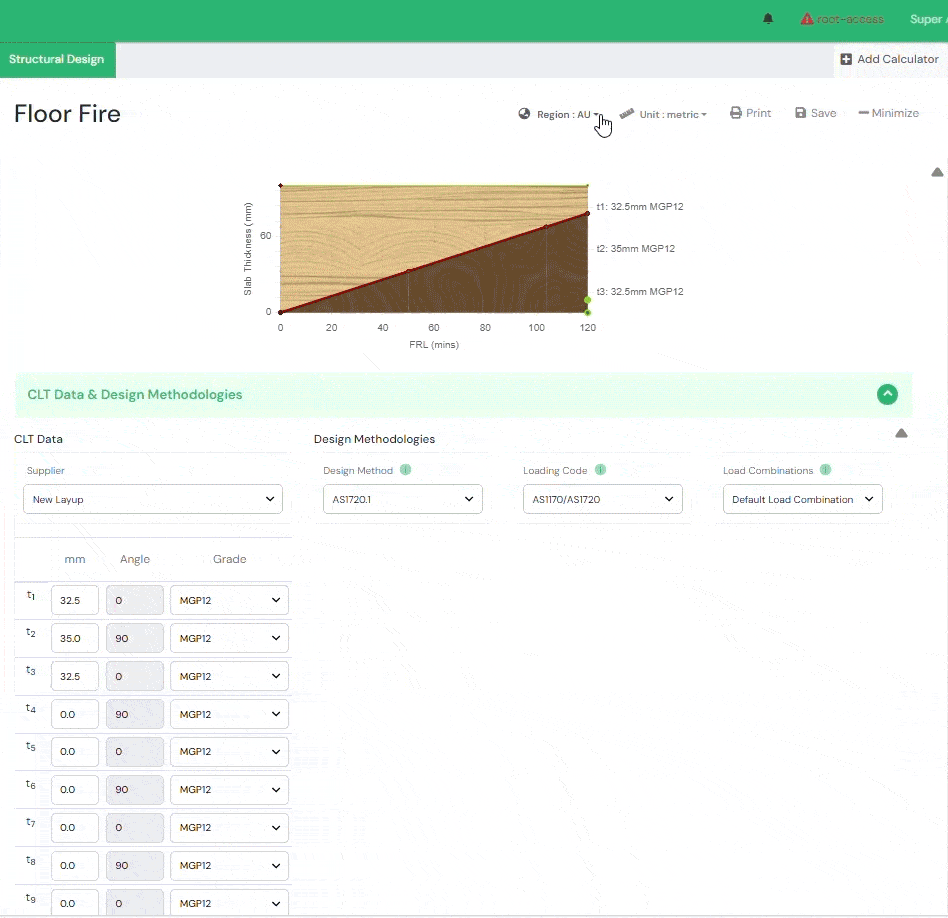This screenshot has width=948, height=918.
Task: Open the t2 grade MGP12 dropdown
Action: (x=229, y=638)
